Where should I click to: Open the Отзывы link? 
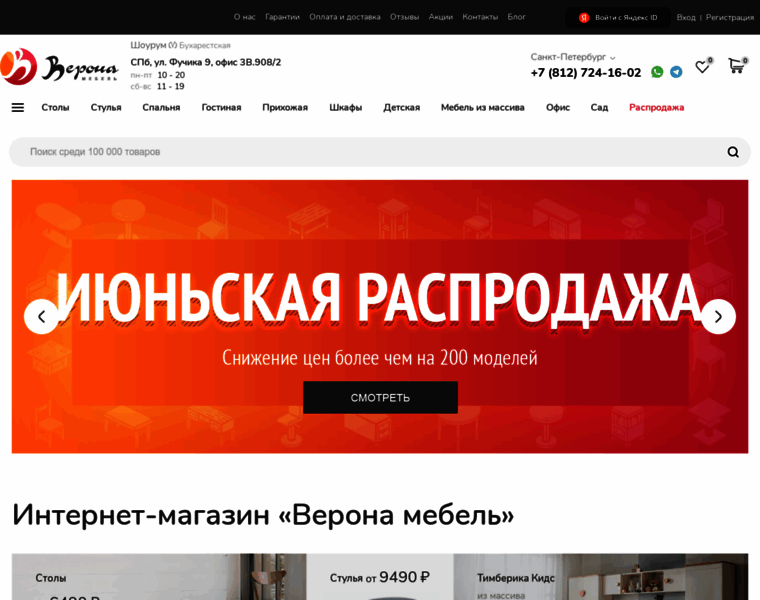tap(404, 17)
